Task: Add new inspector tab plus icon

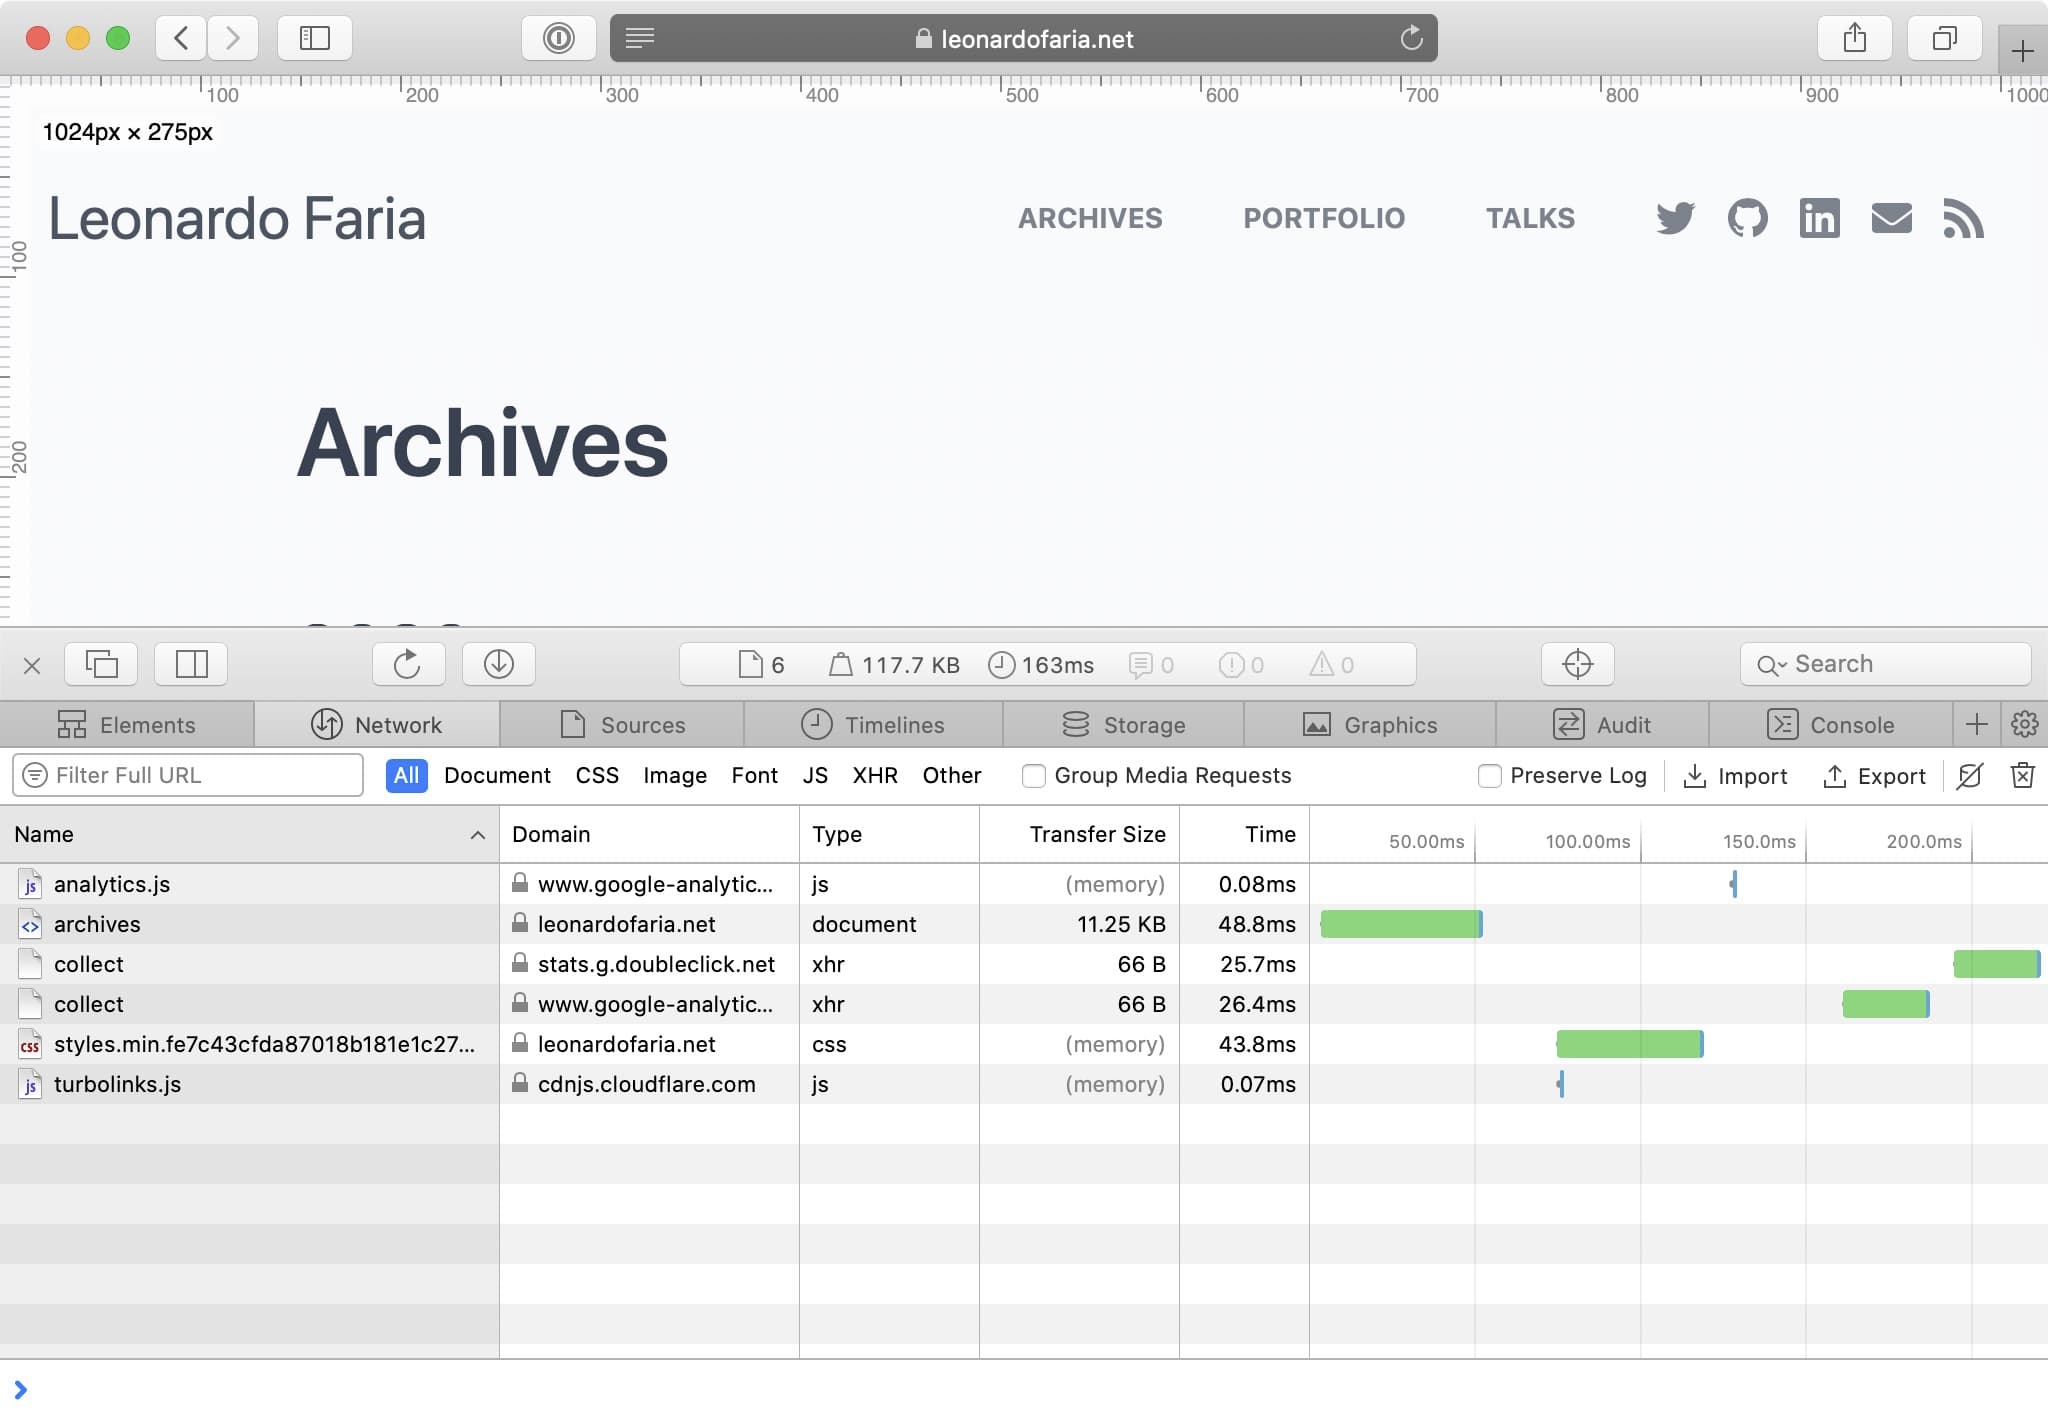Action: pos(1977,724)
